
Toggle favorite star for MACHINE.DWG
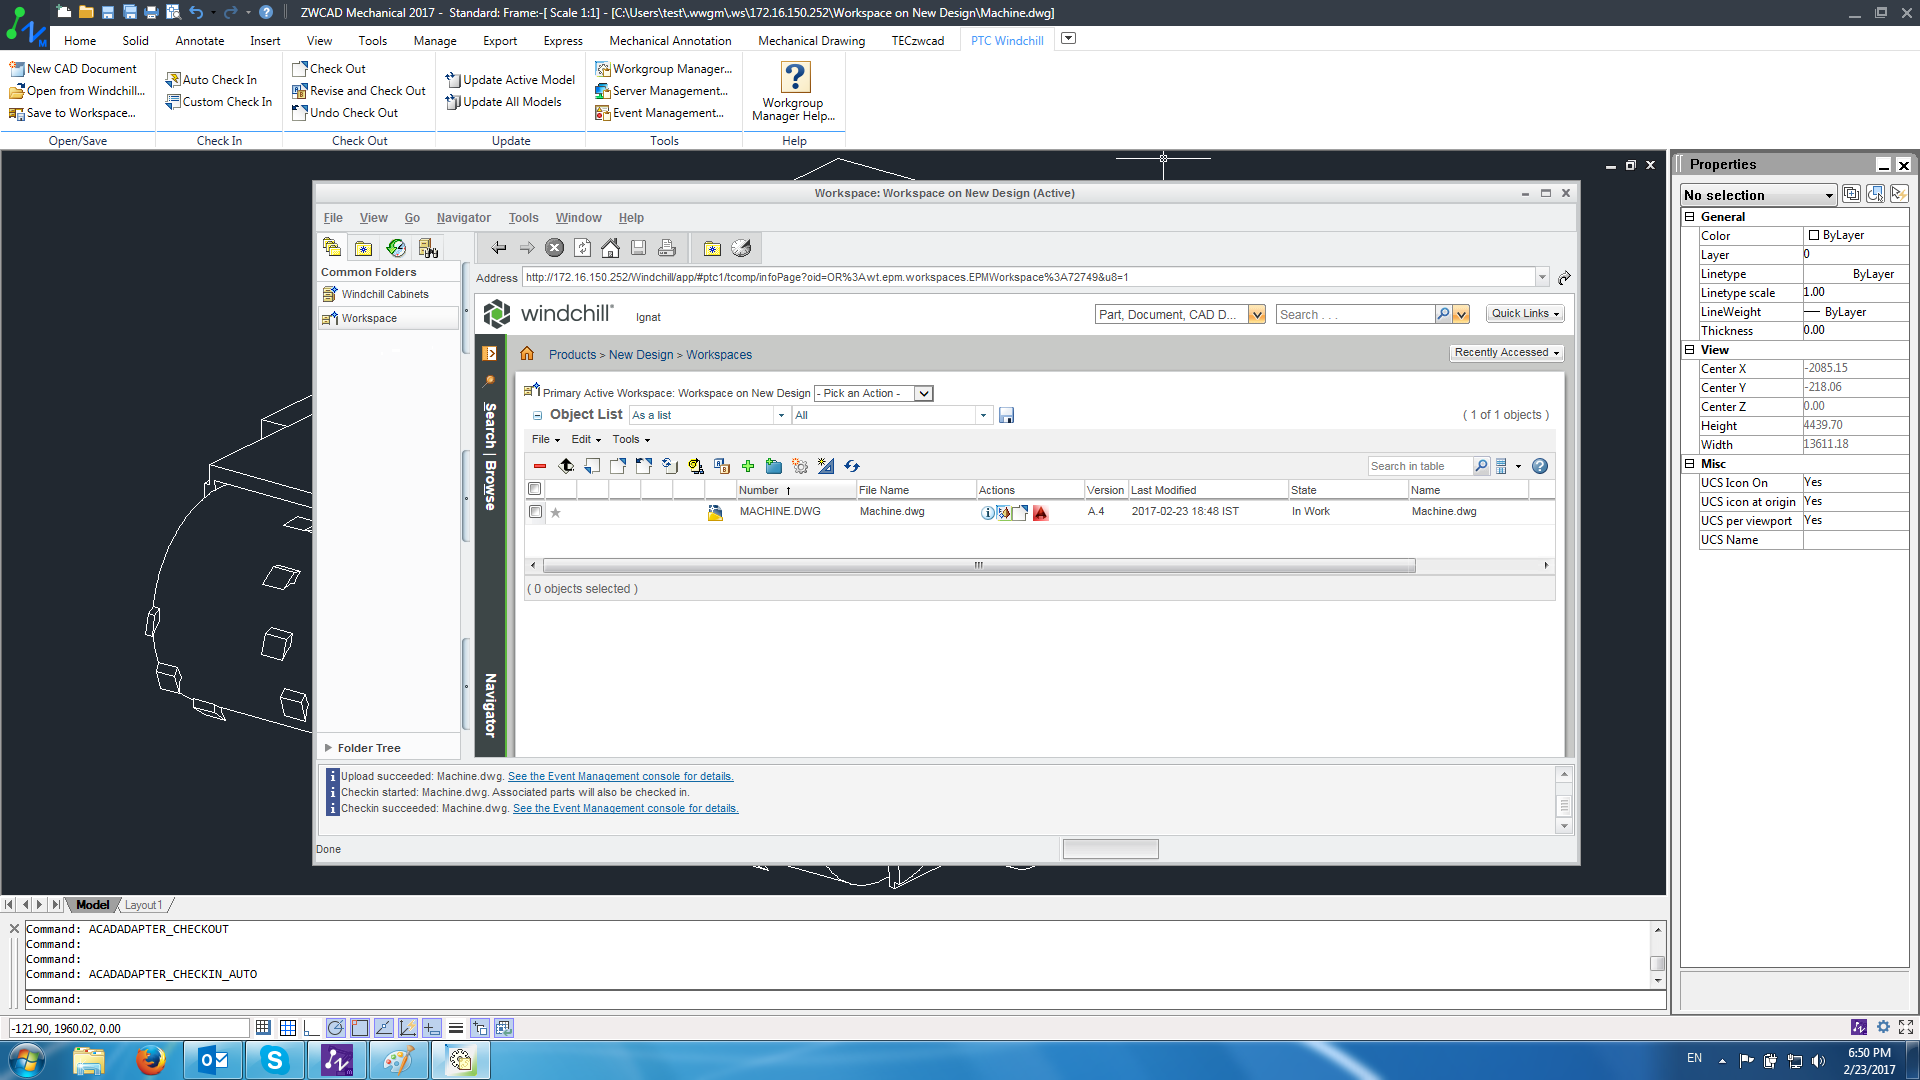pyautogui.click(x=556, y=512)
